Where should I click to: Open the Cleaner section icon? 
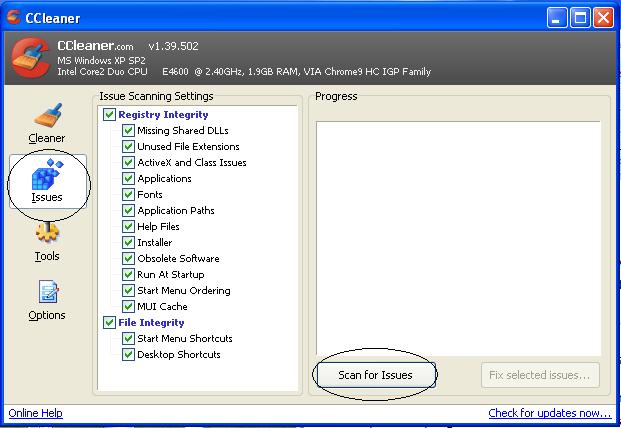tap(46, 120)
